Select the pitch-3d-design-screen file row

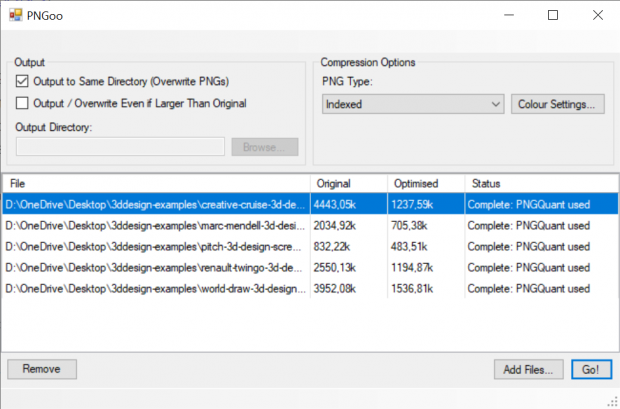pyautogui.click(x=155, y=247)
